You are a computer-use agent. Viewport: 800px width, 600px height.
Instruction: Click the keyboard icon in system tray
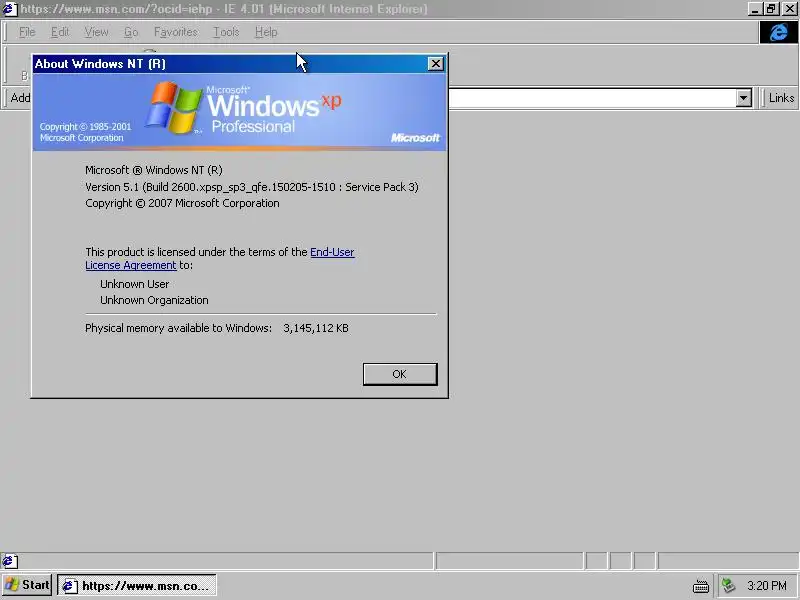[701, 586]
